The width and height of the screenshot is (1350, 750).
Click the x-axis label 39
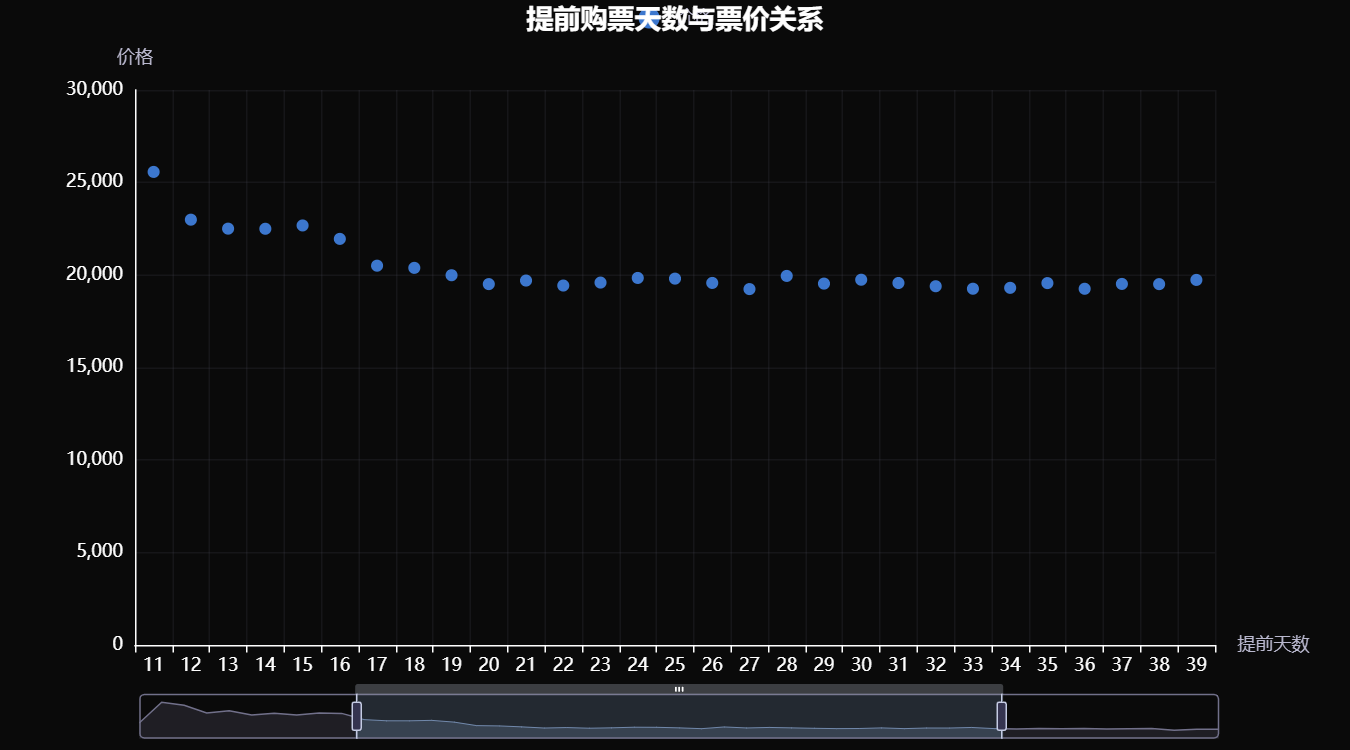pyautogui.click(x=1196, y=665)
